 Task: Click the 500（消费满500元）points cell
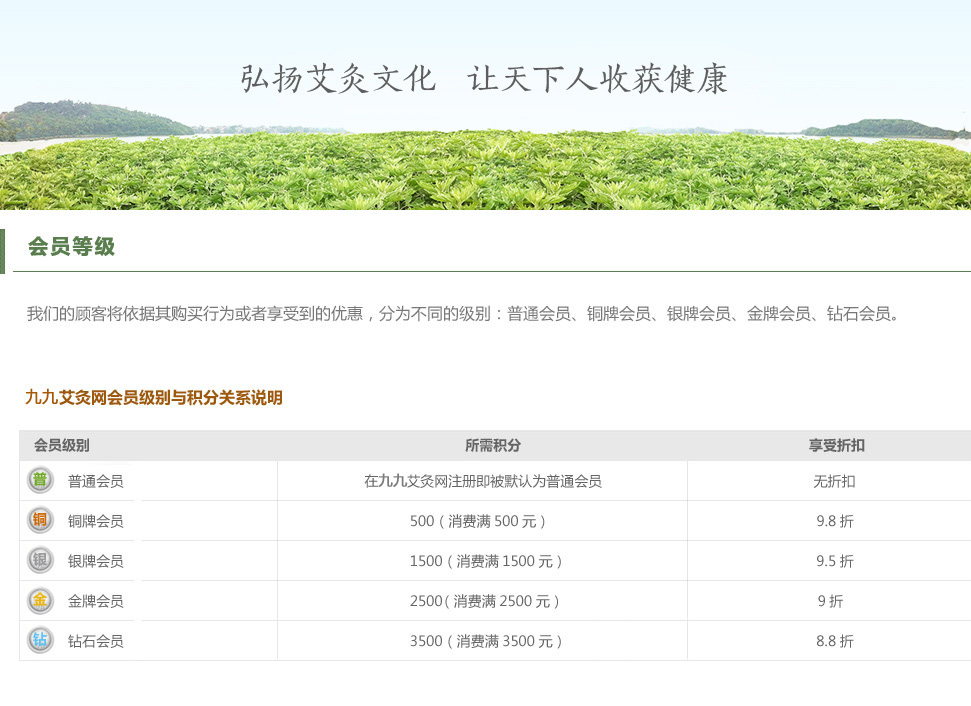(x=478, y=521)
